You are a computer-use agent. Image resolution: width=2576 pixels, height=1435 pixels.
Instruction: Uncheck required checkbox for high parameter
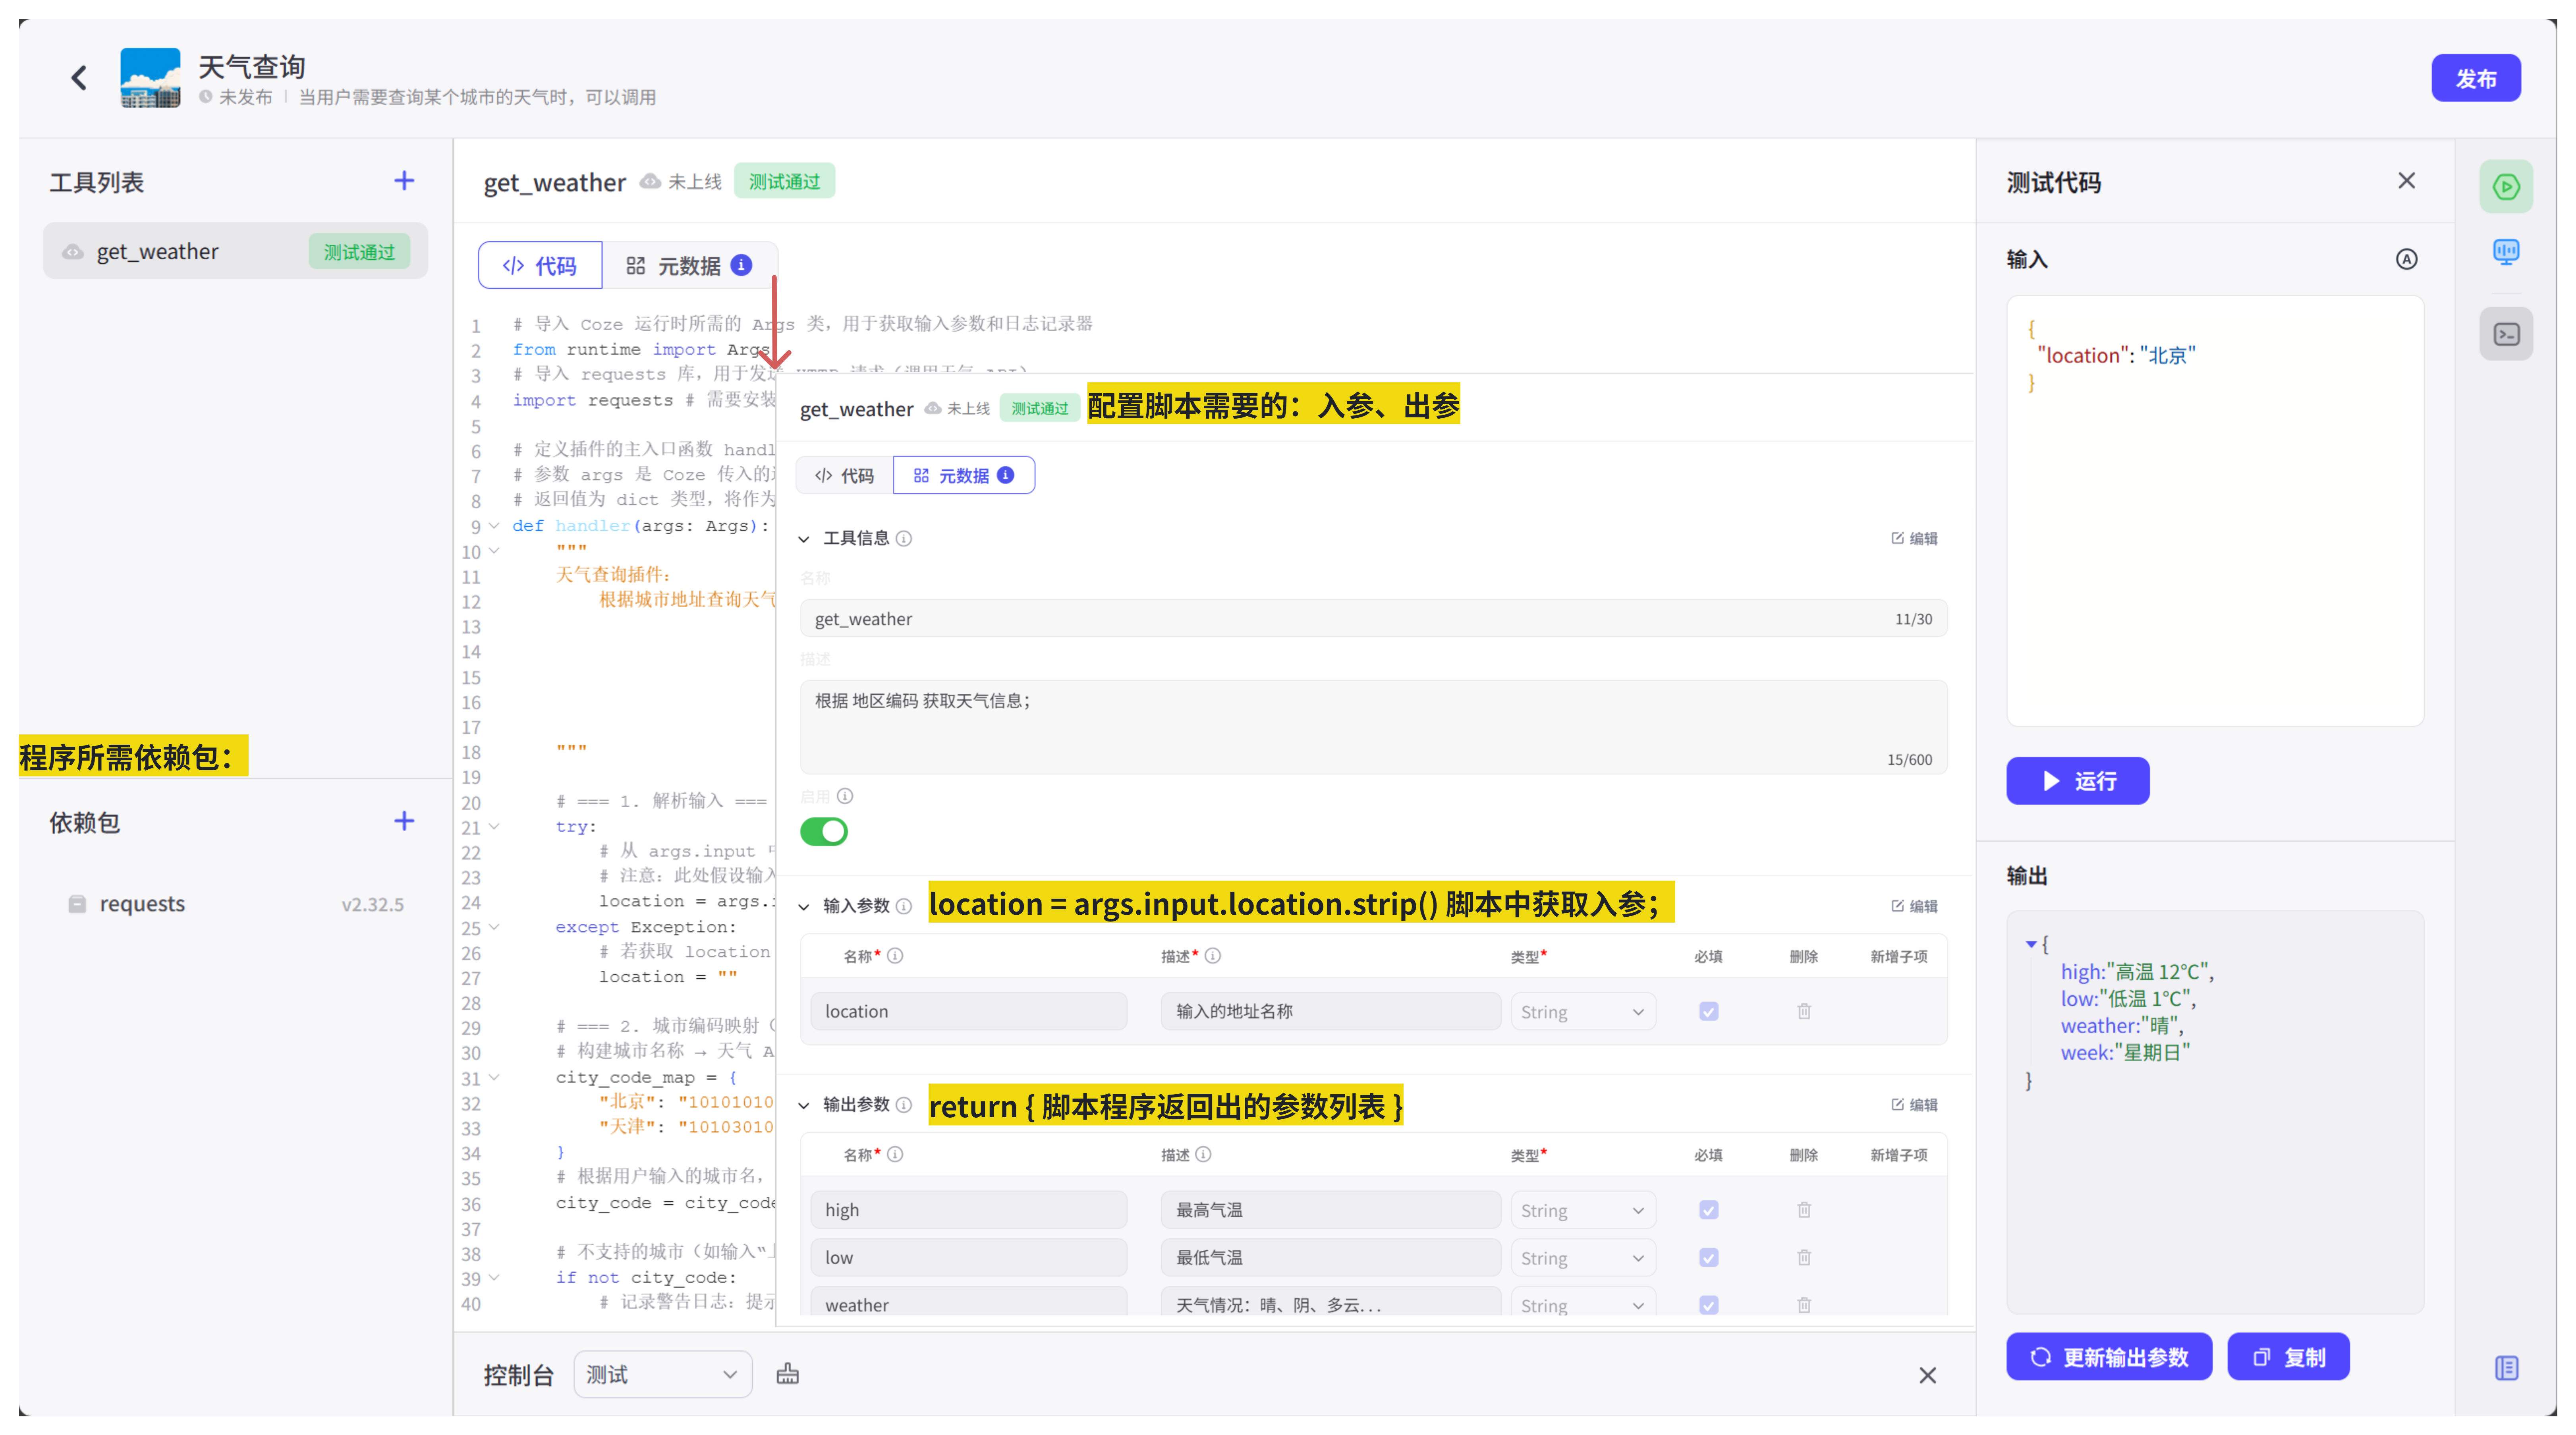[x=1709, y=1210]
